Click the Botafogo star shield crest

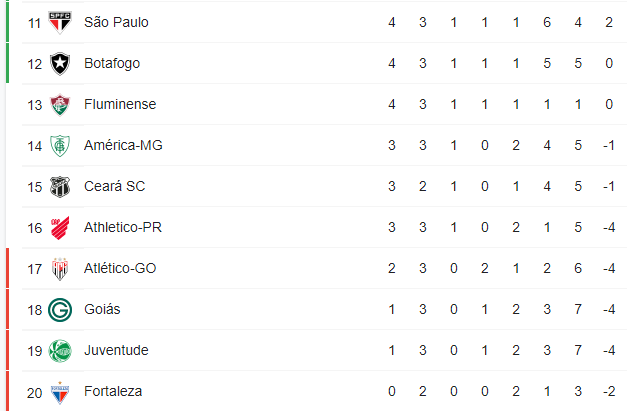coord(60,64)
